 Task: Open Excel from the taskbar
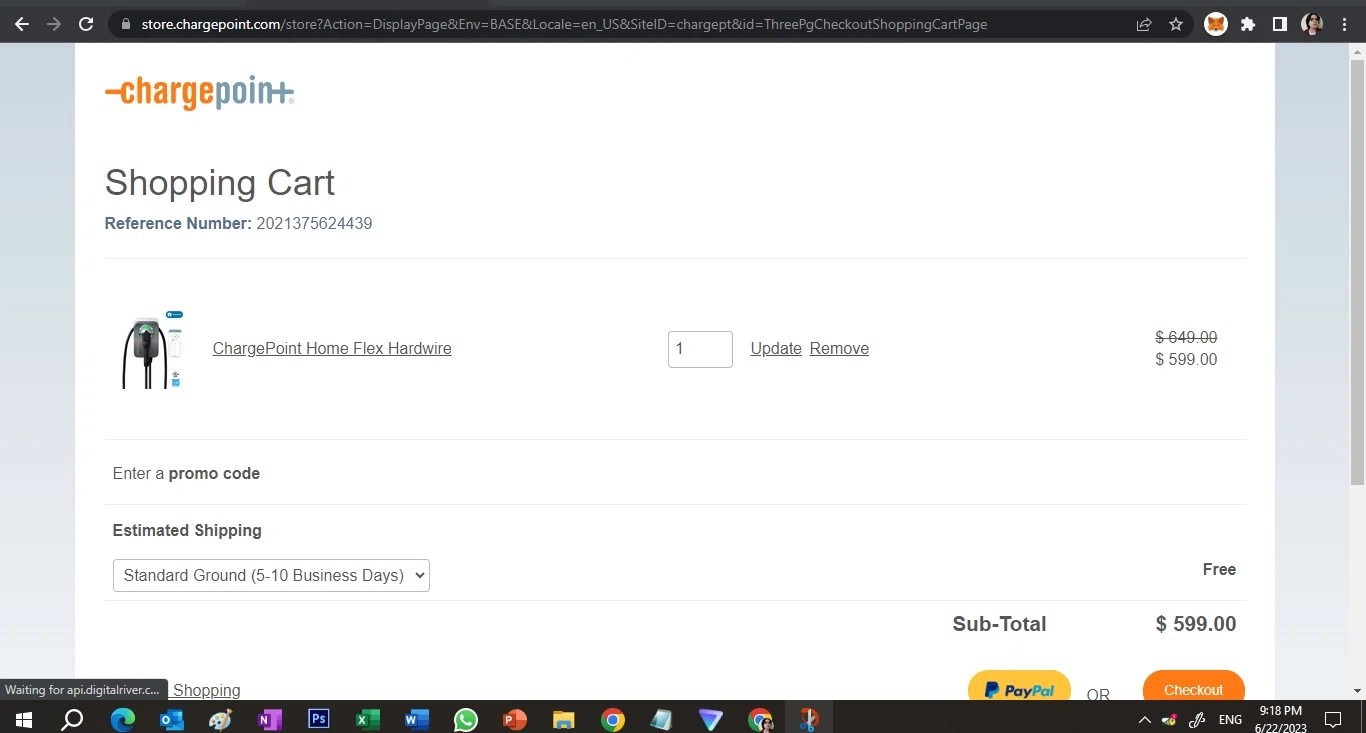point(368,719)
